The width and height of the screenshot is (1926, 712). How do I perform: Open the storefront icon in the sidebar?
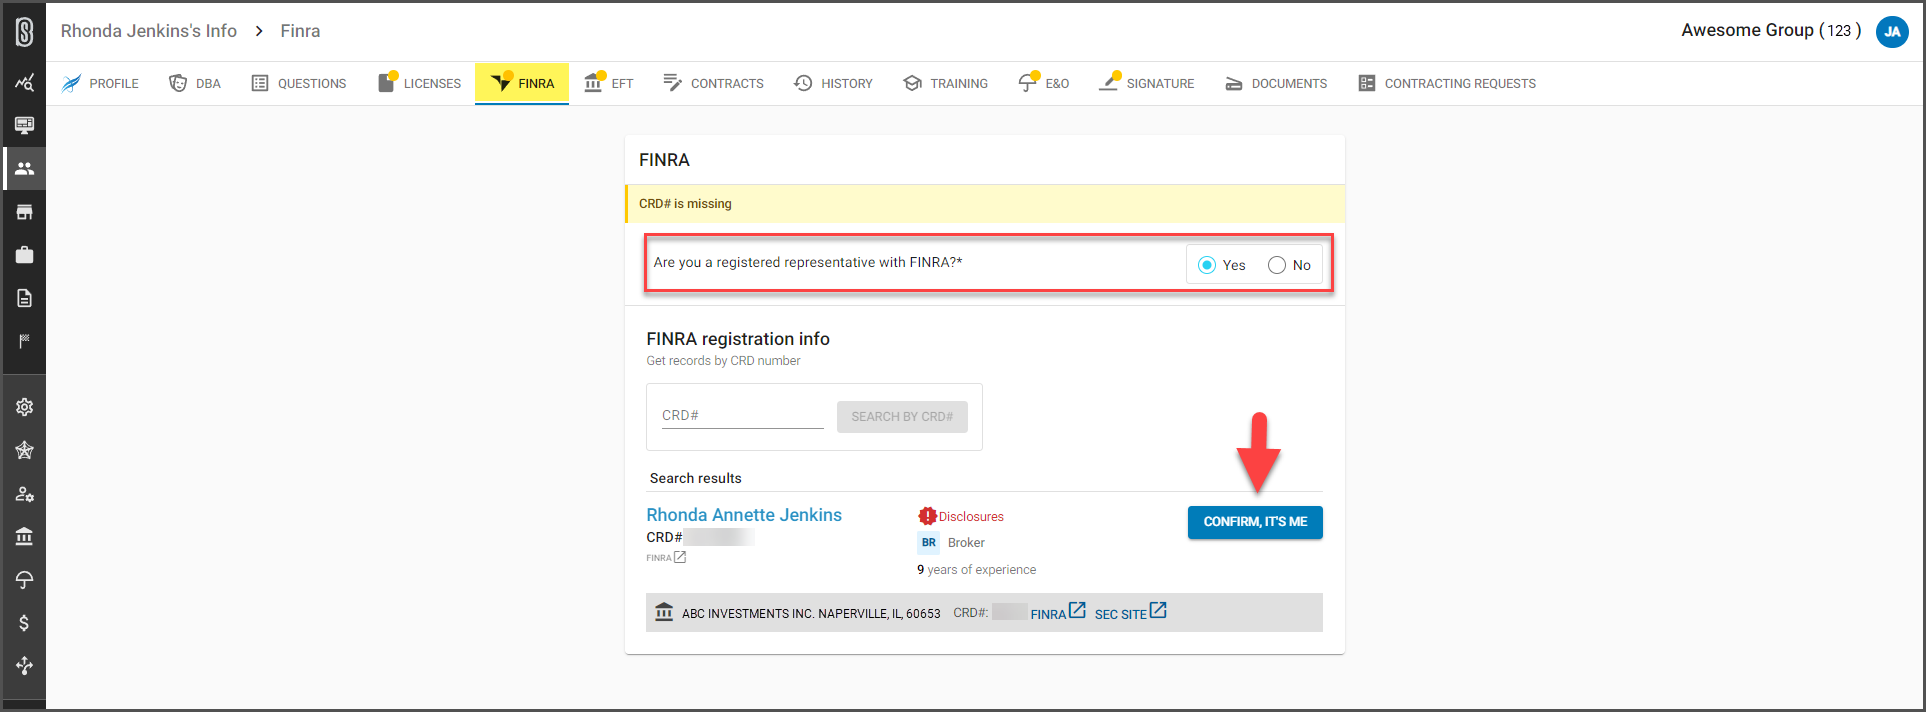[24, 212]
